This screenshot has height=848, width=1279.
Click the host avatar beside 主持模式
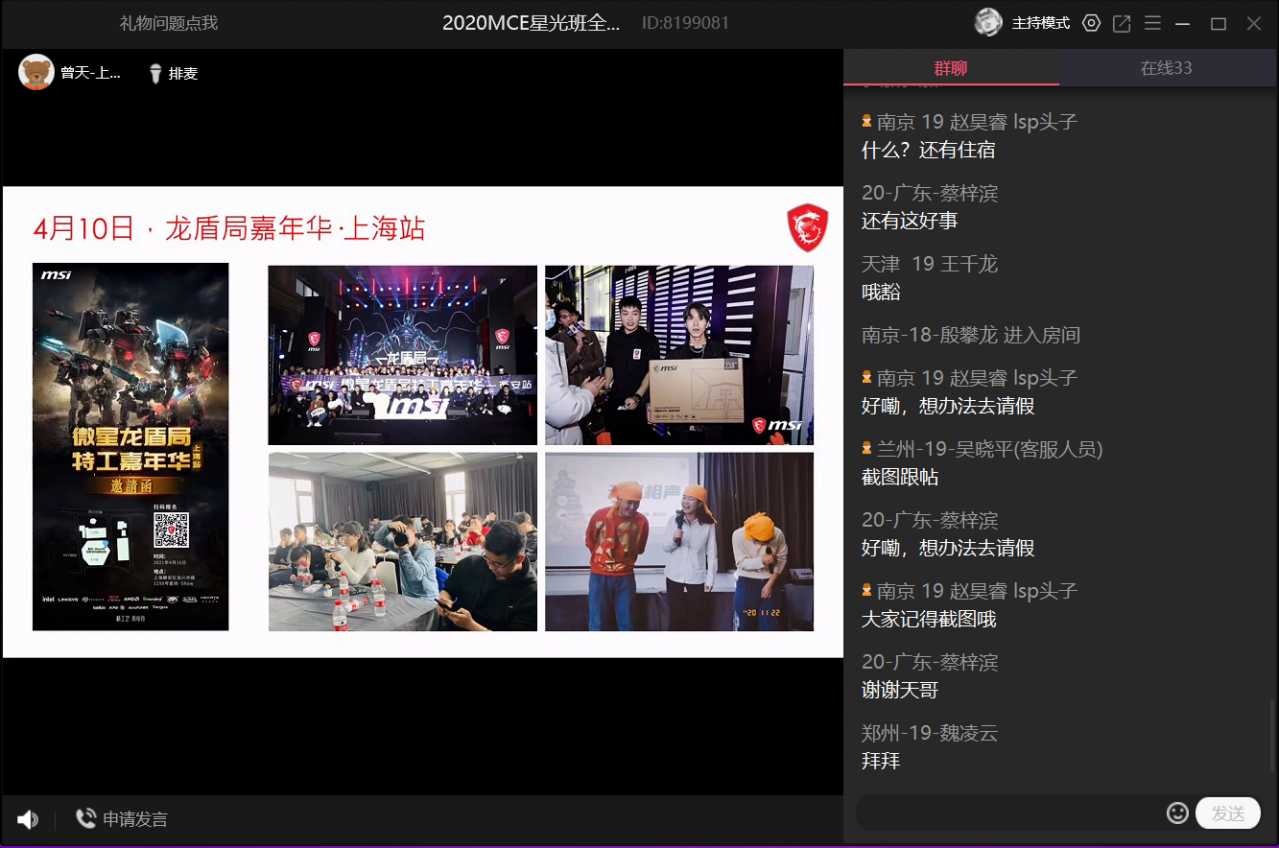tap(988, 22)
